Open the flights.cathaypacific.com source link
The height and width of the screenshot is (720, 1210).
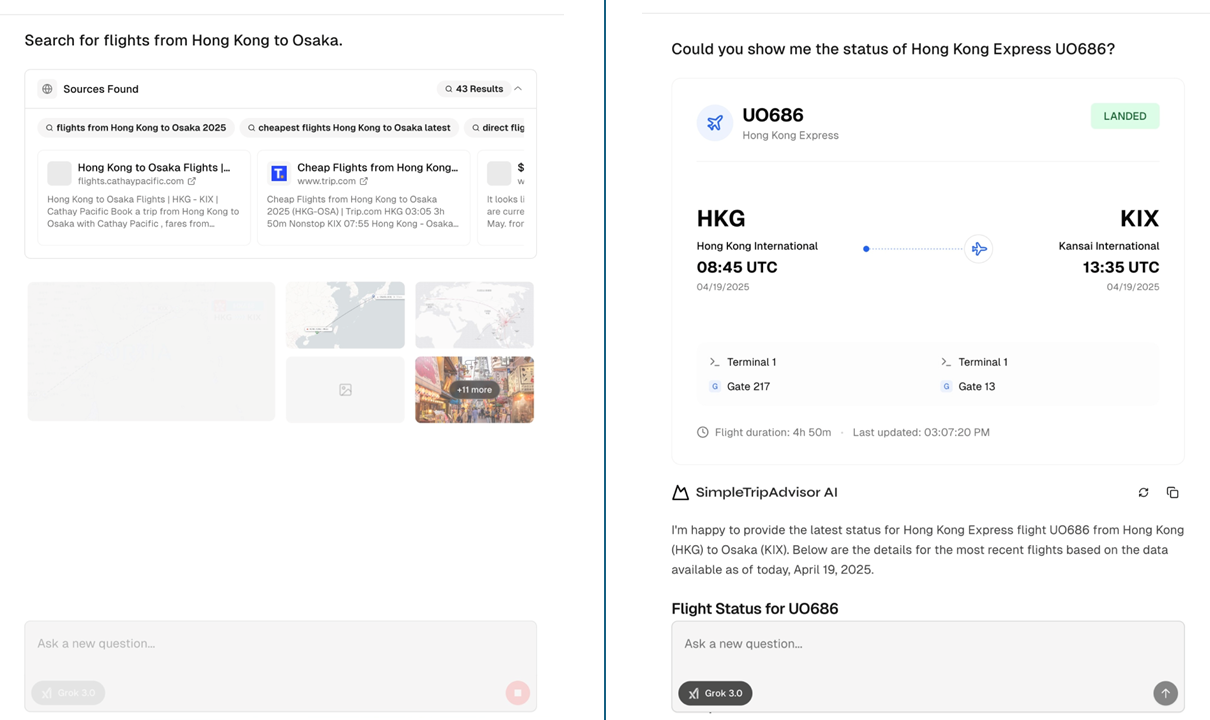tap(137, 181)
